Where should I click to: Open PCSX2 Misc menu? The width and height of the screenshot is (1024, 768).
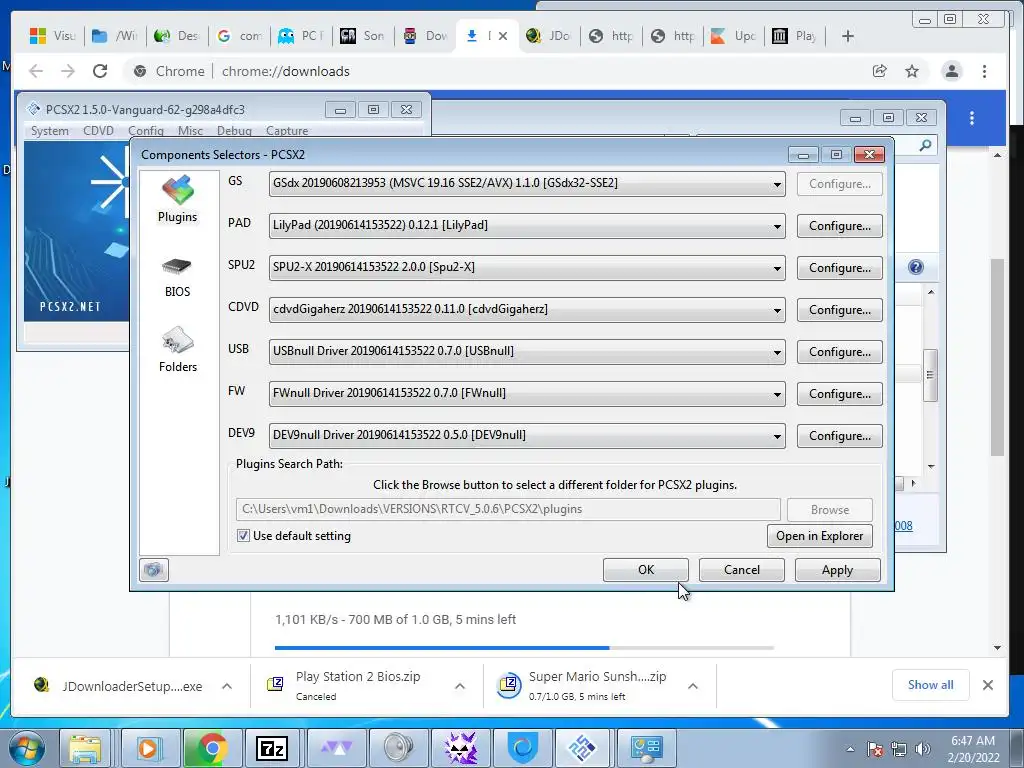[x=190, y=131]
